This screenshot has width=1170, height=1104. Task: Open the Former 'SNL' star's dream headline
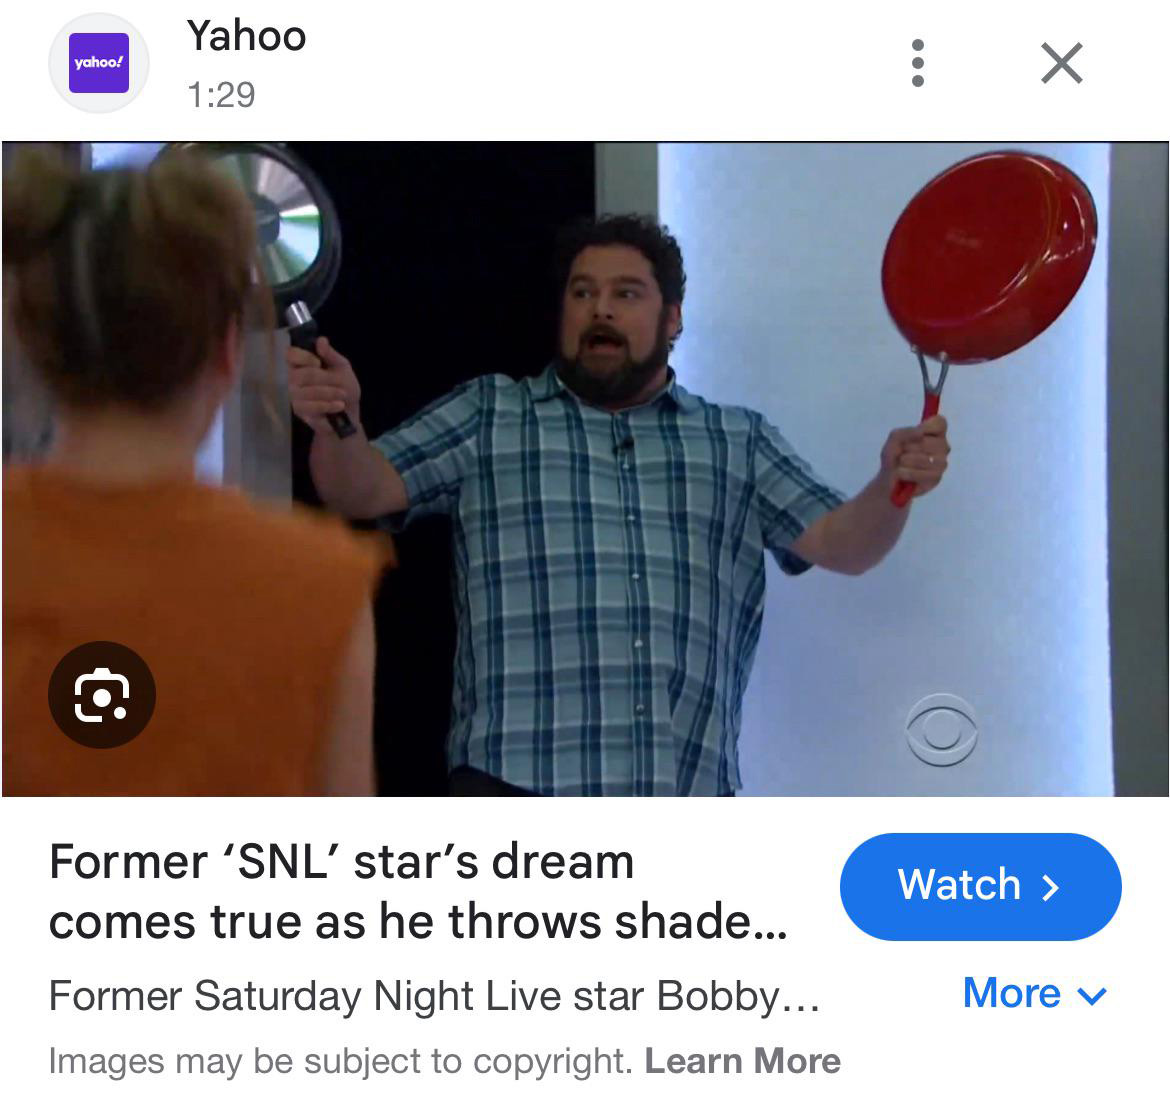click(x=418, y=891)
